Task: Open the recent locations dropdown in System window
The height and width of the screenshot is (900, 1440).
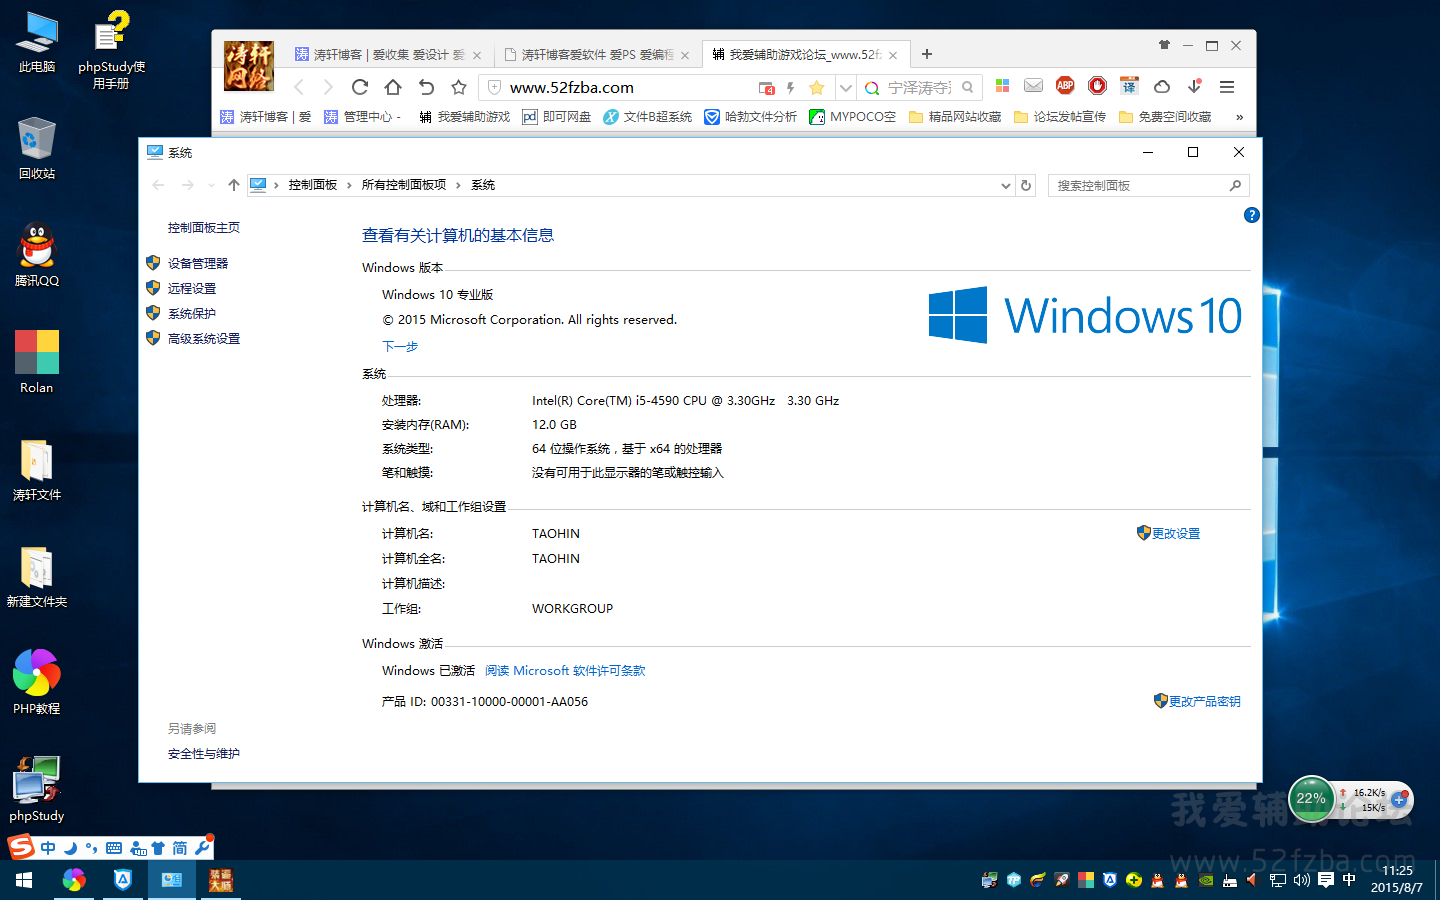Action: (x=211, y=185)
